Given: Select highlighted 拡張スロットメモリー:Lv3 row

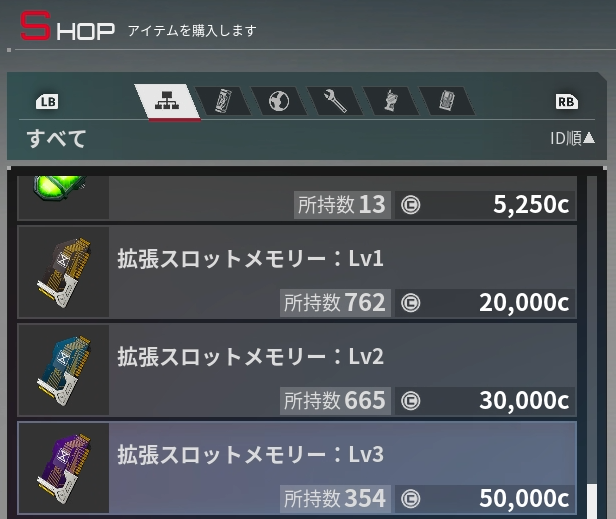Looking at the screenshot, I should [x=297, y=468].
